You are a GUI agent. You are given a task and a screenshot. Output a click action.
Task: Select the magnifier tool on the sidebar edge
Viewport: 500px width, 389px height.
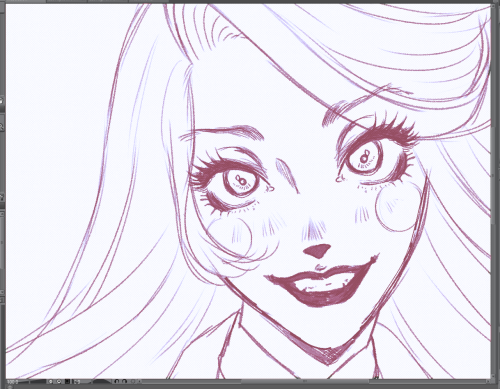point(2,127)
